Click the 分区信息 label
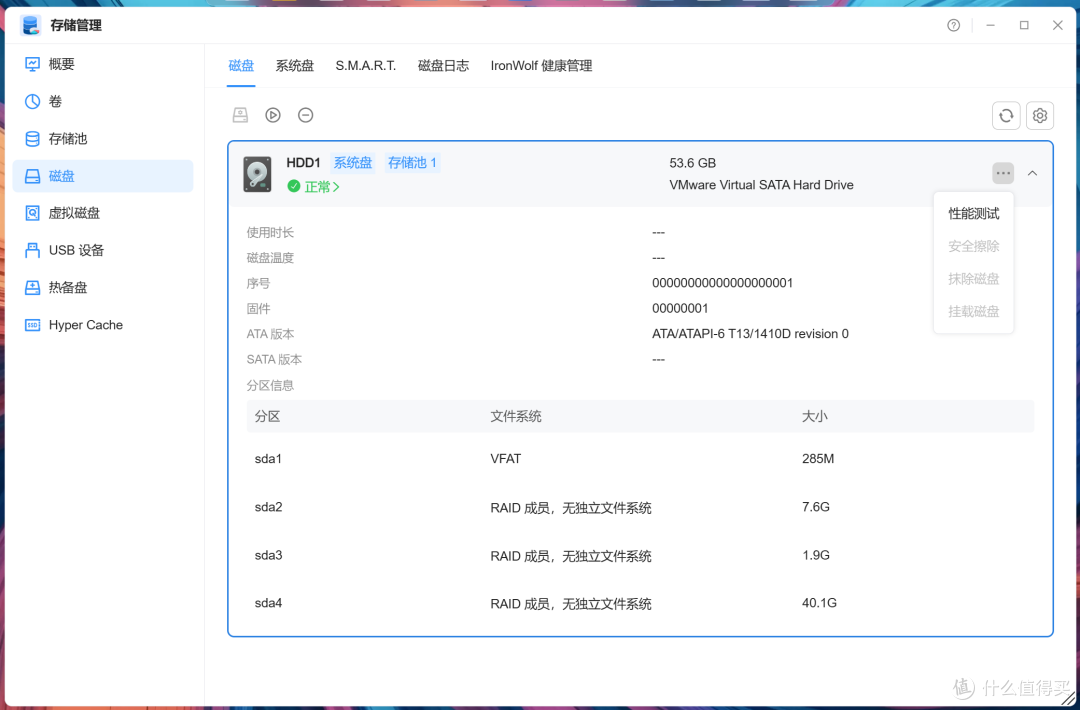 click(270, 386)
